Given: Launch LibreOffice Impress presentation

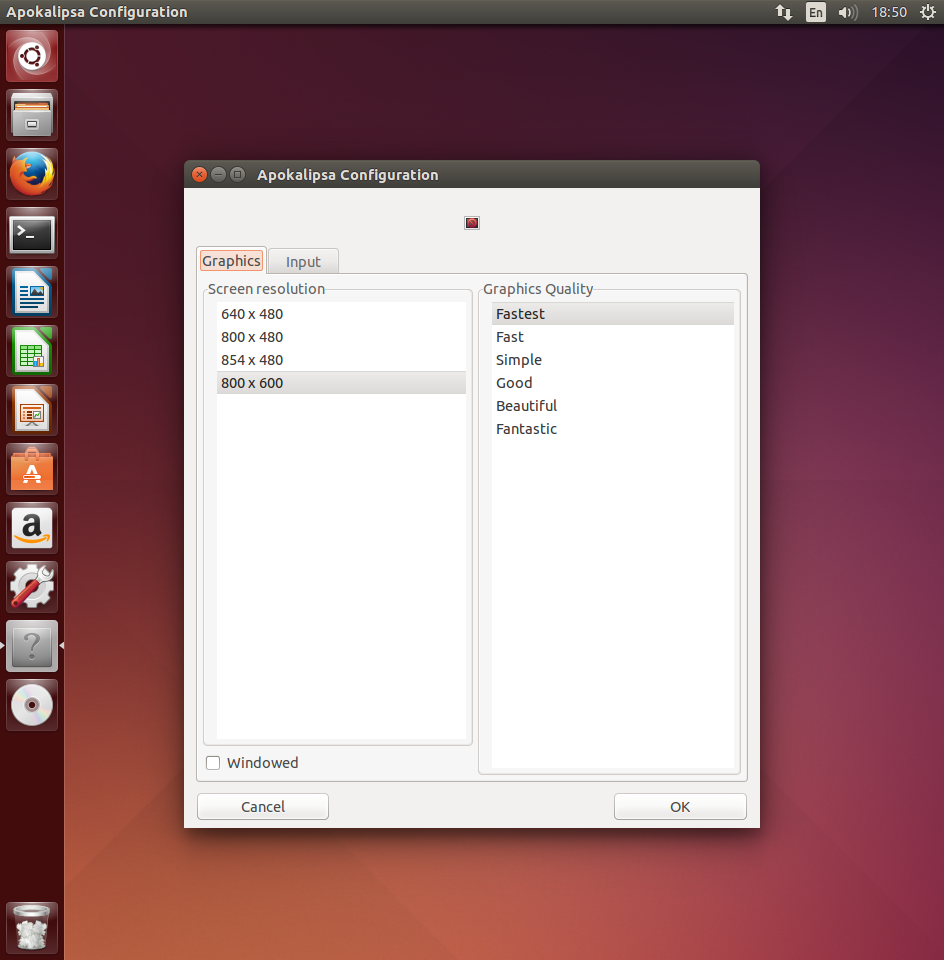Looking at the screenshot, I should (32, 410).
